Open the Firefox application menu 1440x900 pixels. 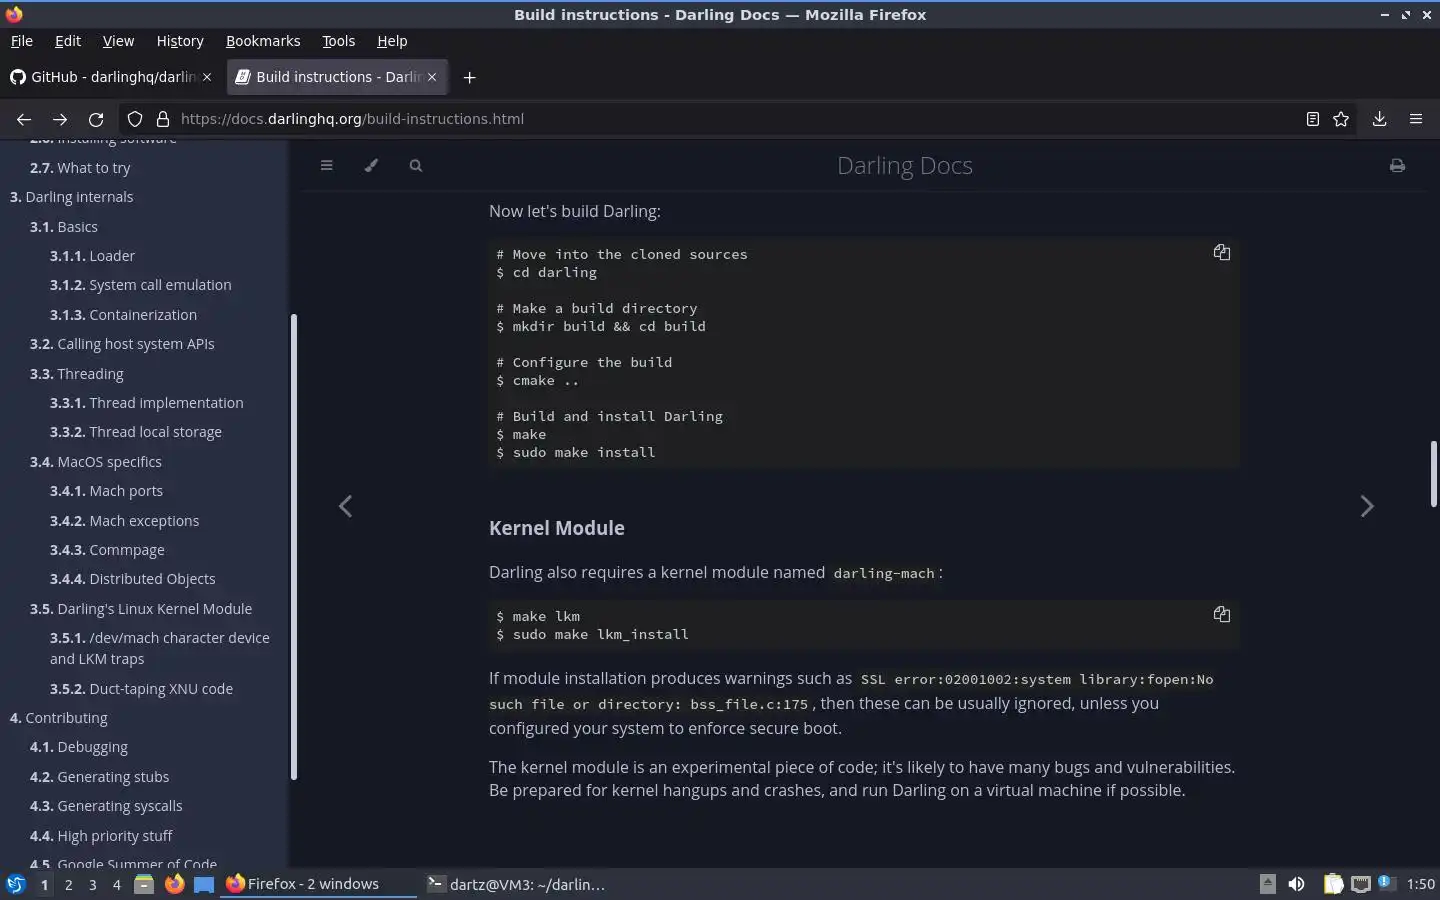tap(1416, 119)
